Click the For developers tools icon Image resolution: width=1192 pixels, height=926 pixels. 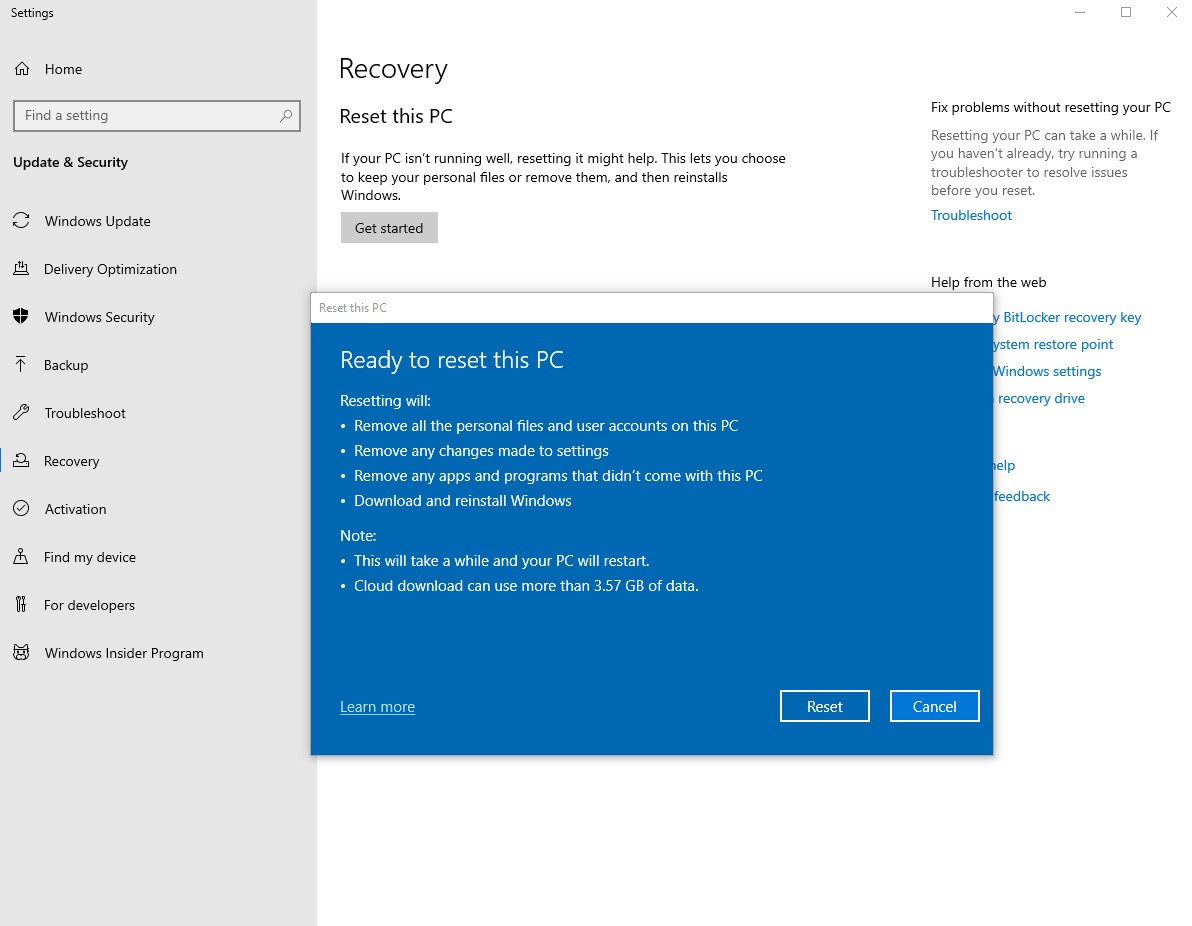[x=21, y=605]
